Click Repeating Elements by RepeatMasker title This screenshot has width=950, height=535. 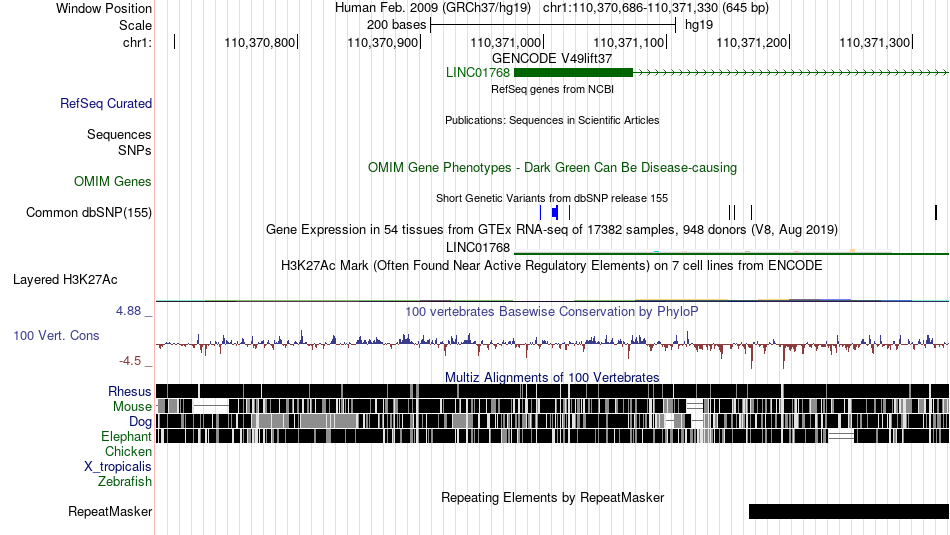(x=553, y=497)
